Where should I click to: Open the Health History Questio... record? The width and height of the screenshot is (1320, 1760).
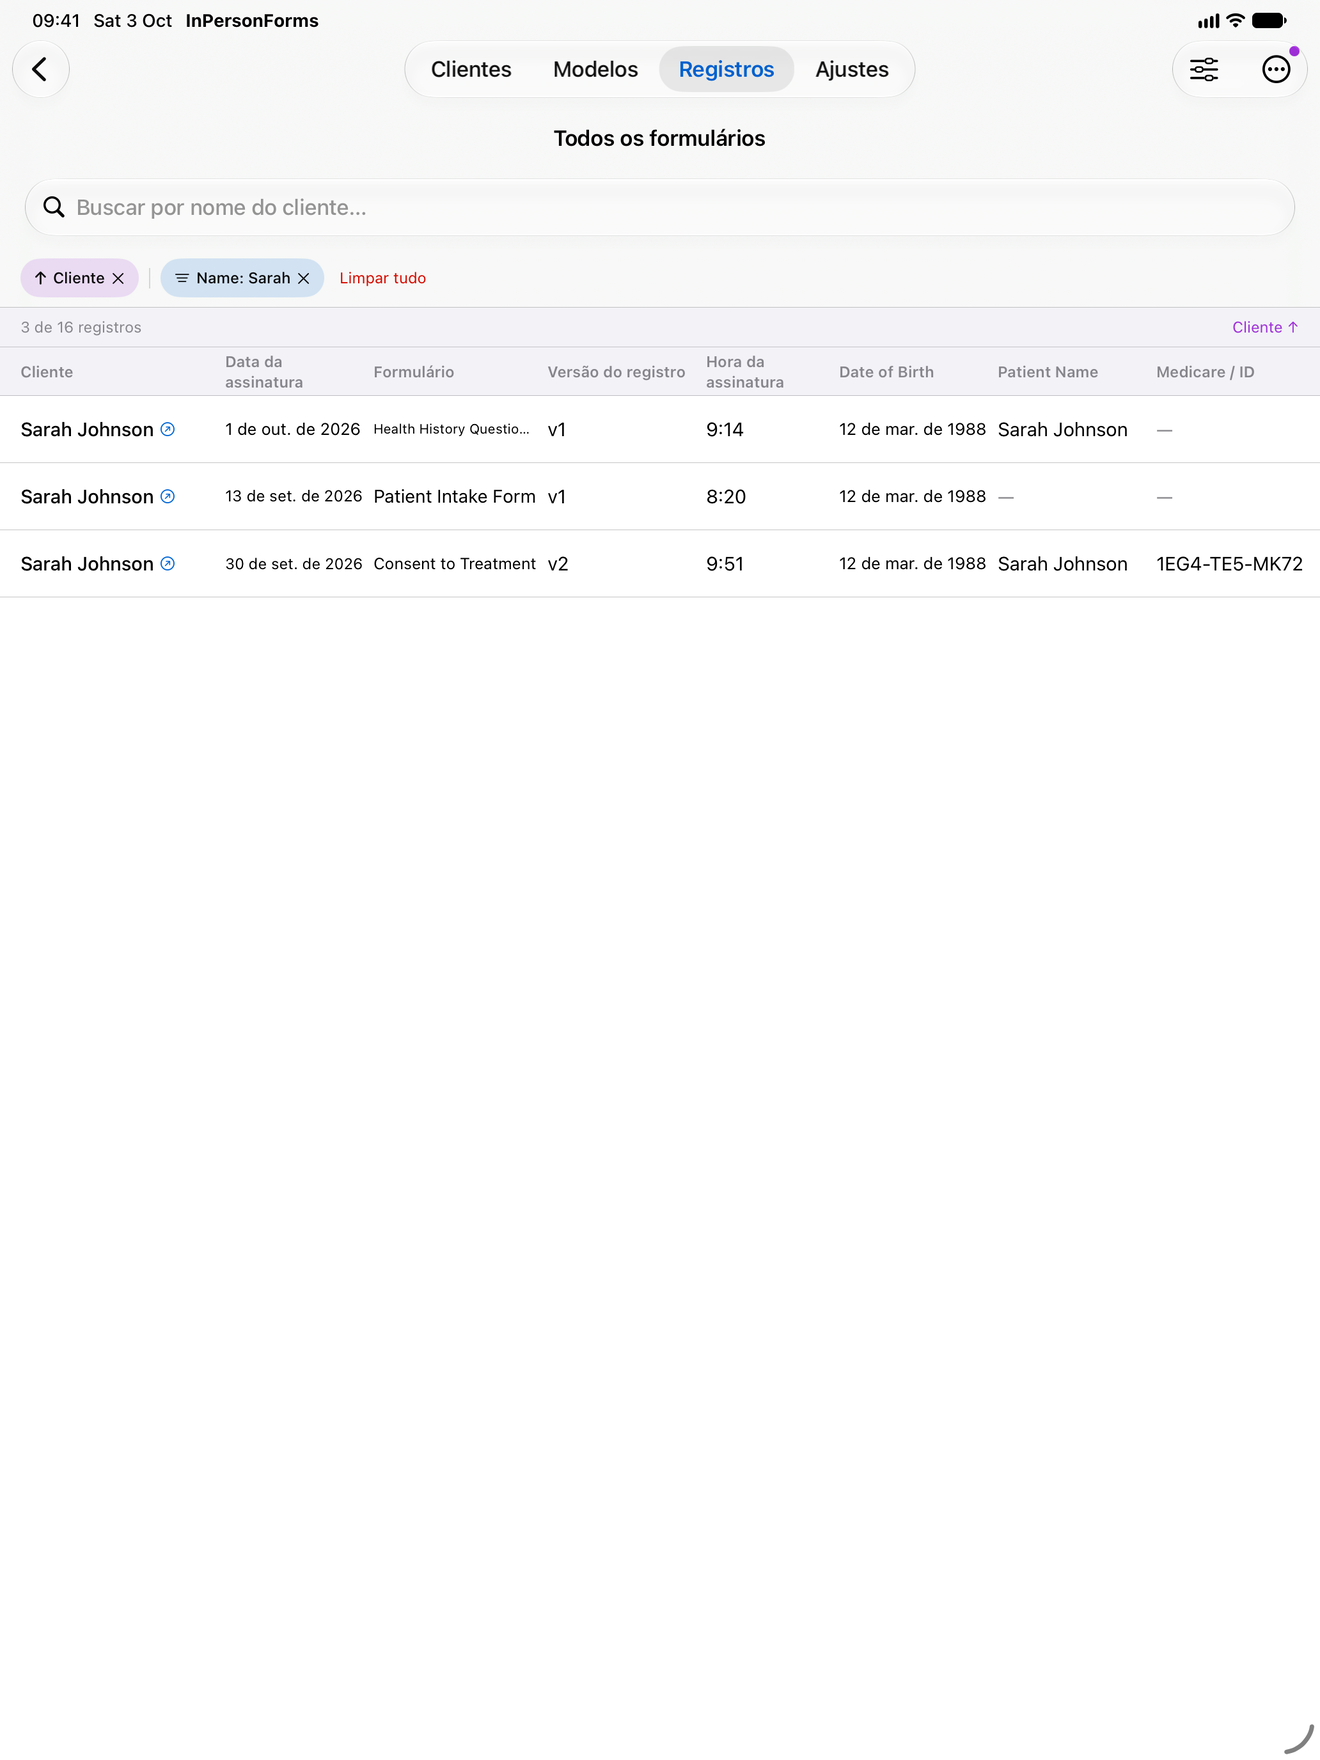[451, 429]
